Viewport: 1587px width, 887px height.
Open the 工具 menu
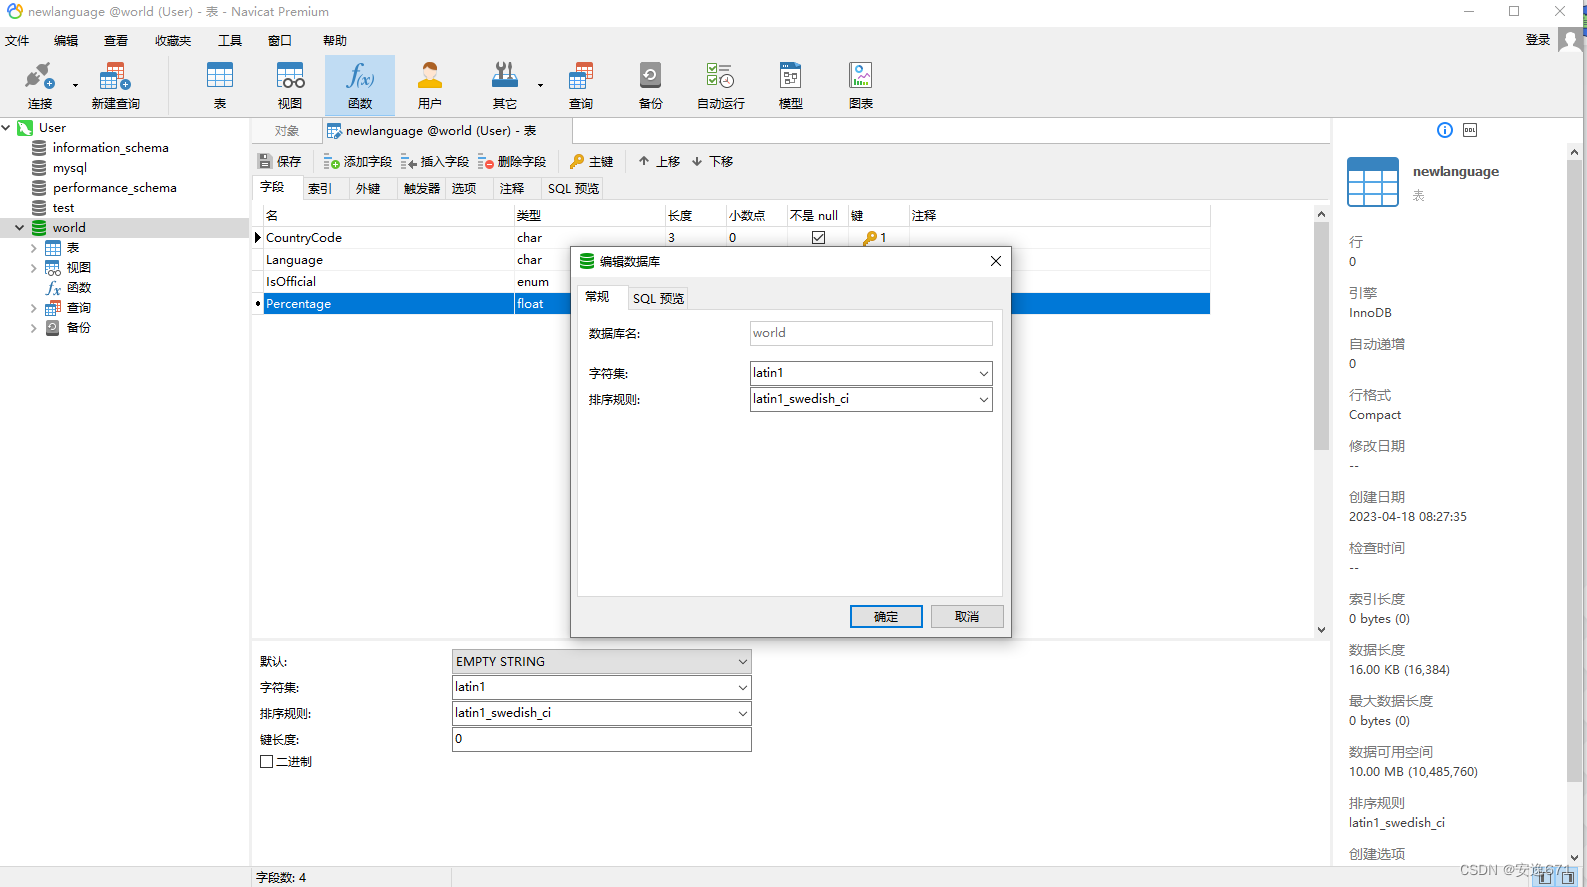tap(230, 41)
